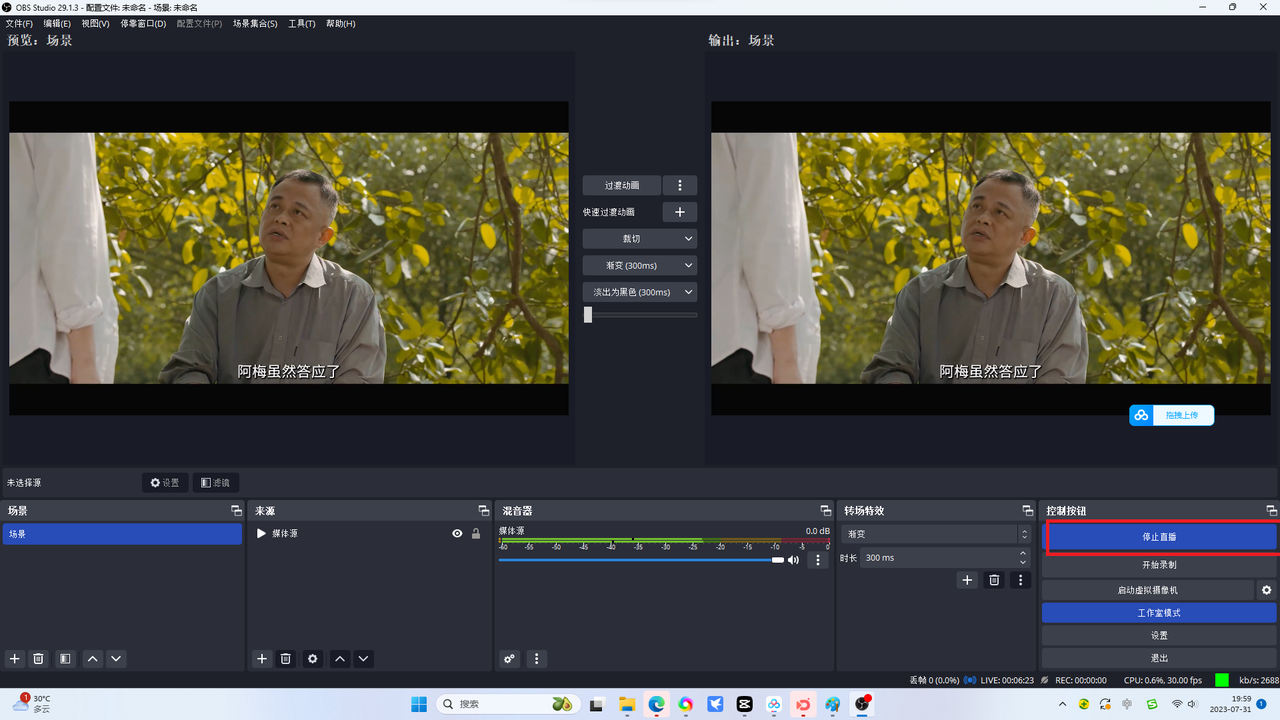
Task: Move the selected source up
Action: pyautogui.click(x=340, y=659)
